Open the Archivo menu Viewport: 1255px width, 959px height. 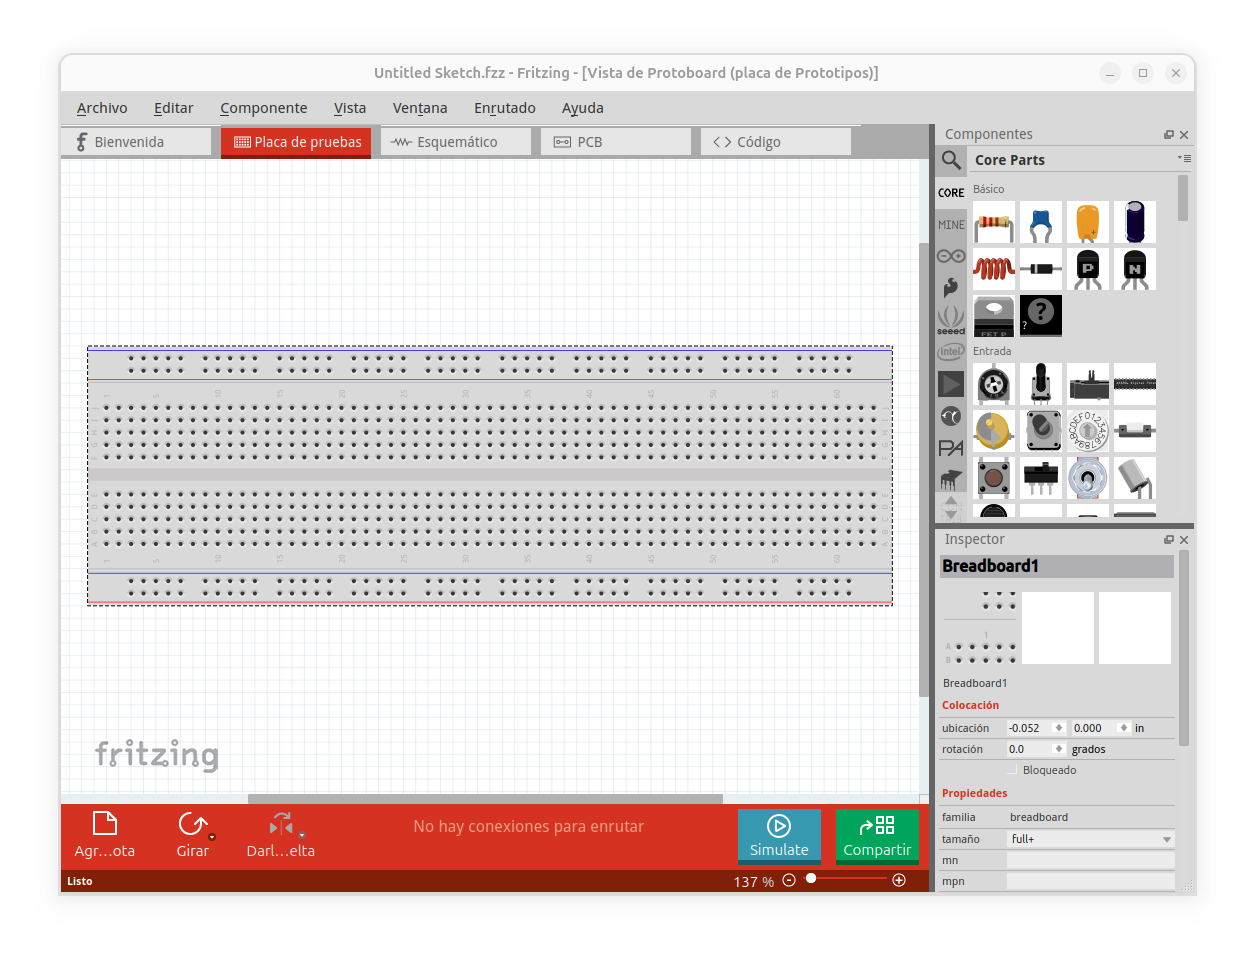point(102,108)
